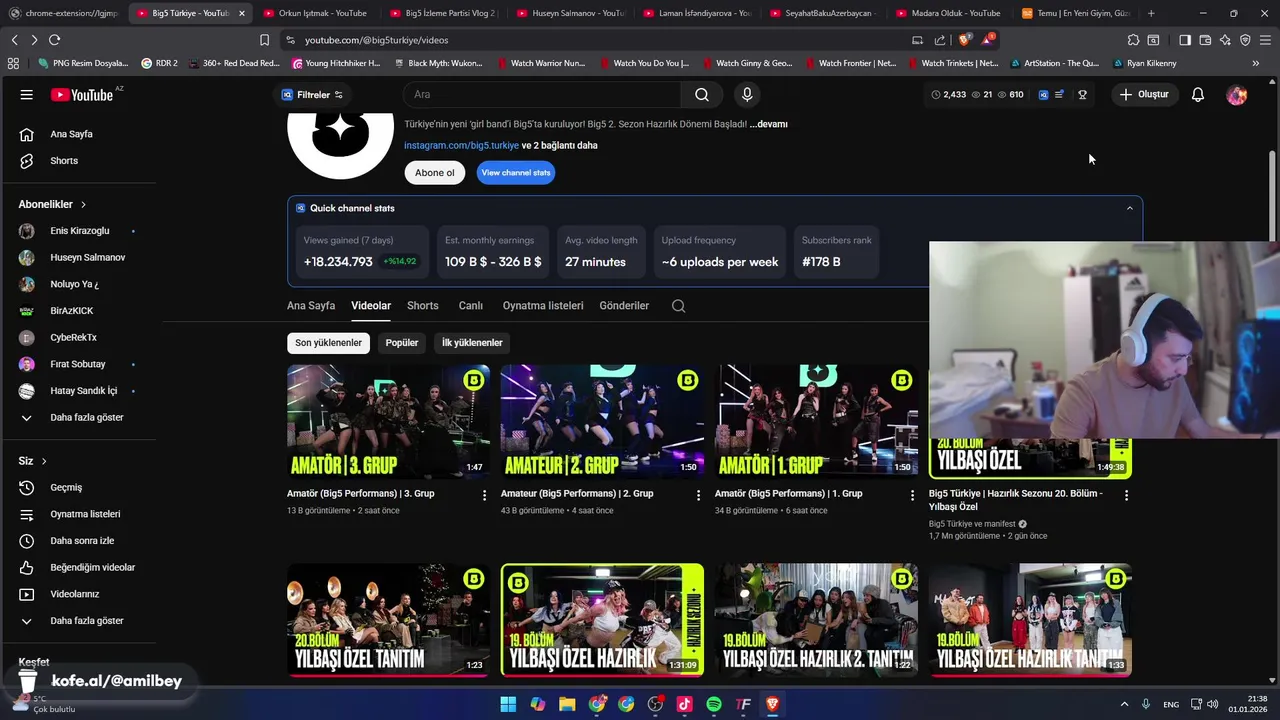Click the search magnifier button

[x=702, y=95]
